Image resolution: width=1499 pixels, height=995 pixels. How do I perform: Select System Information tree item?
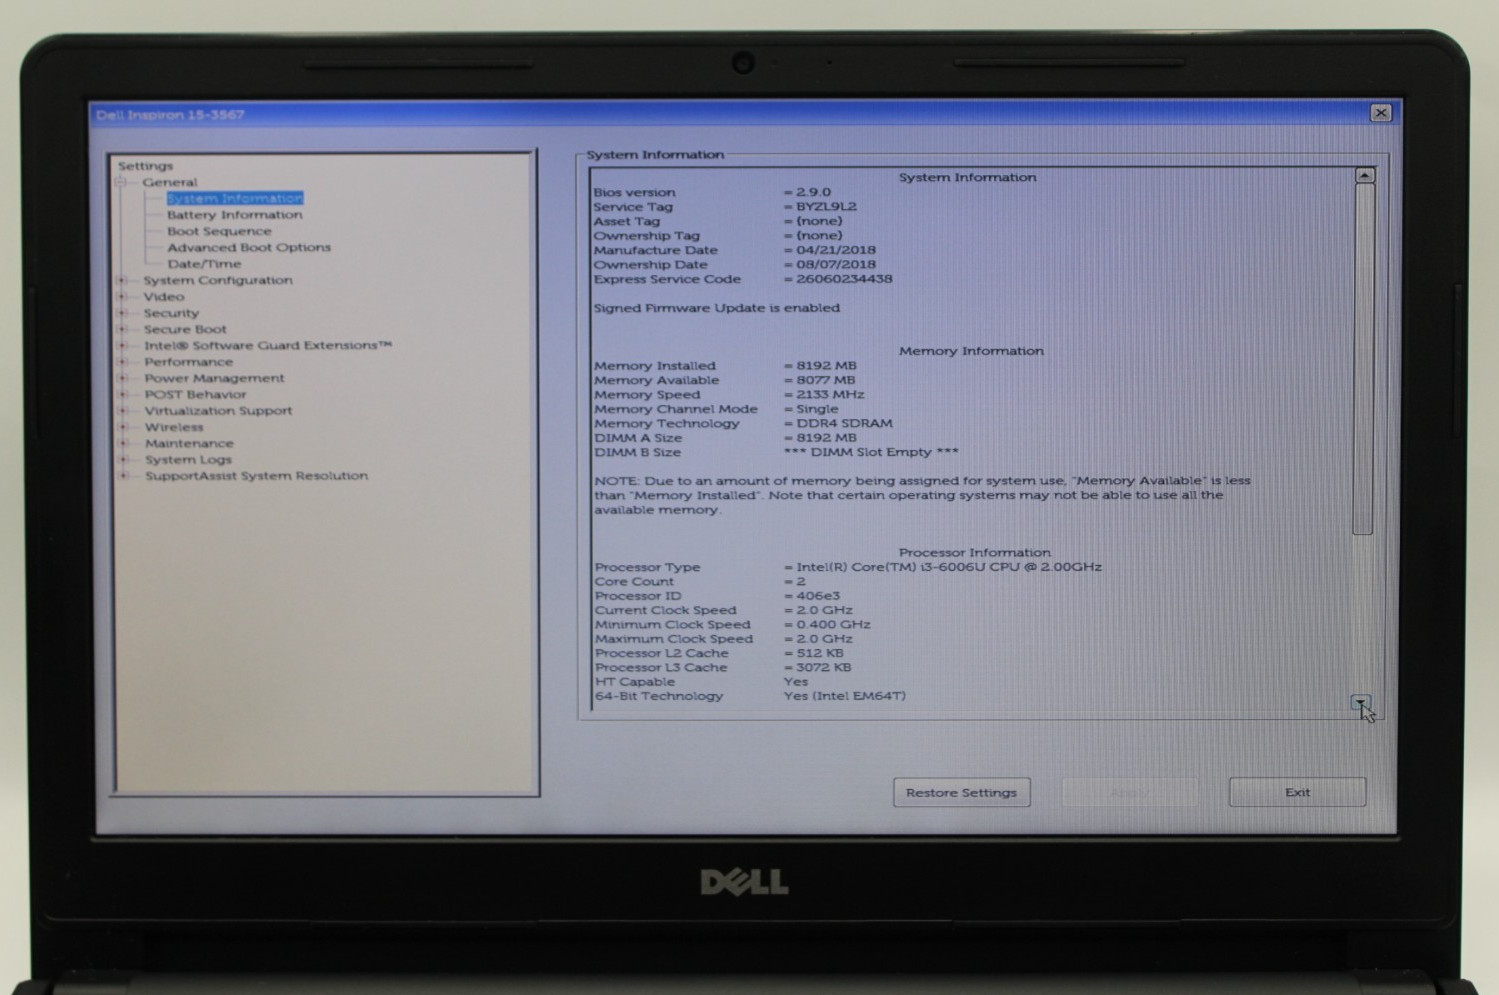(234, 198)
